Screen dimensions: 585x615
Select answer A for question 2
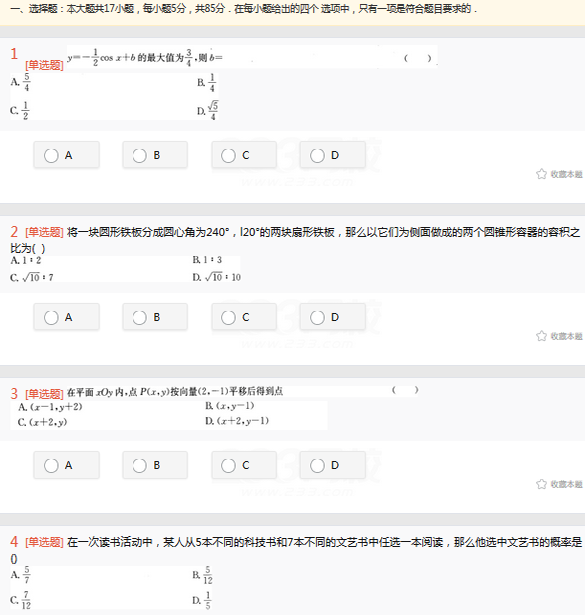66,317
